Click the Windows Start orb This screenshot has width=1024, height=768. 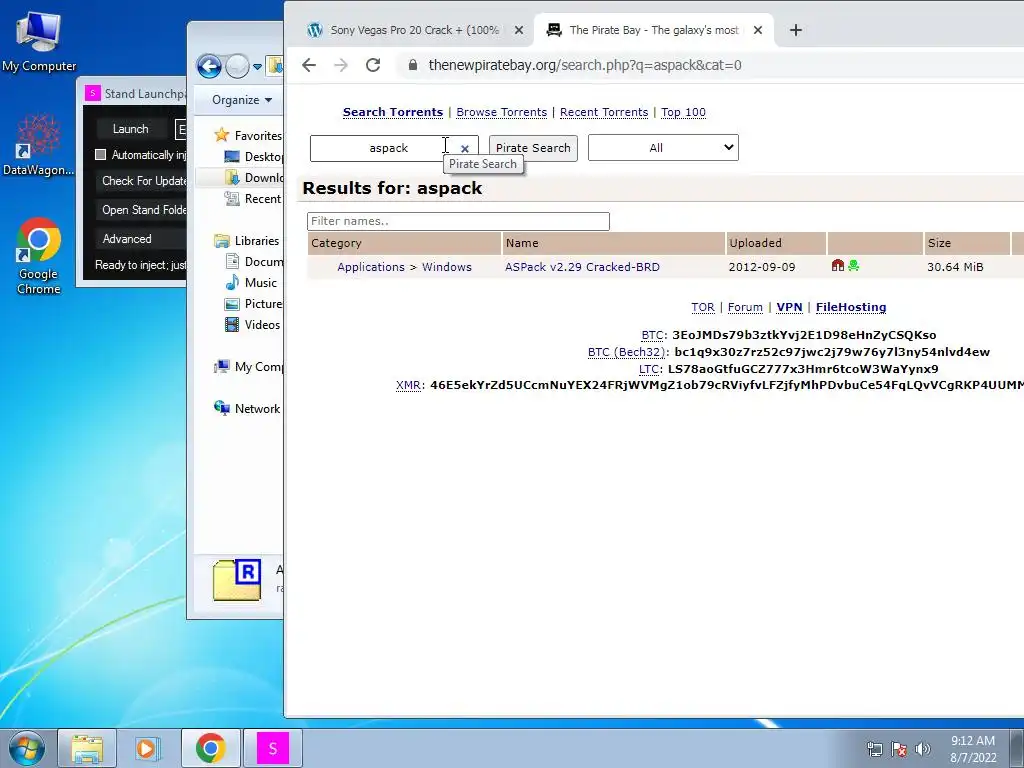[x=25, y=748]
